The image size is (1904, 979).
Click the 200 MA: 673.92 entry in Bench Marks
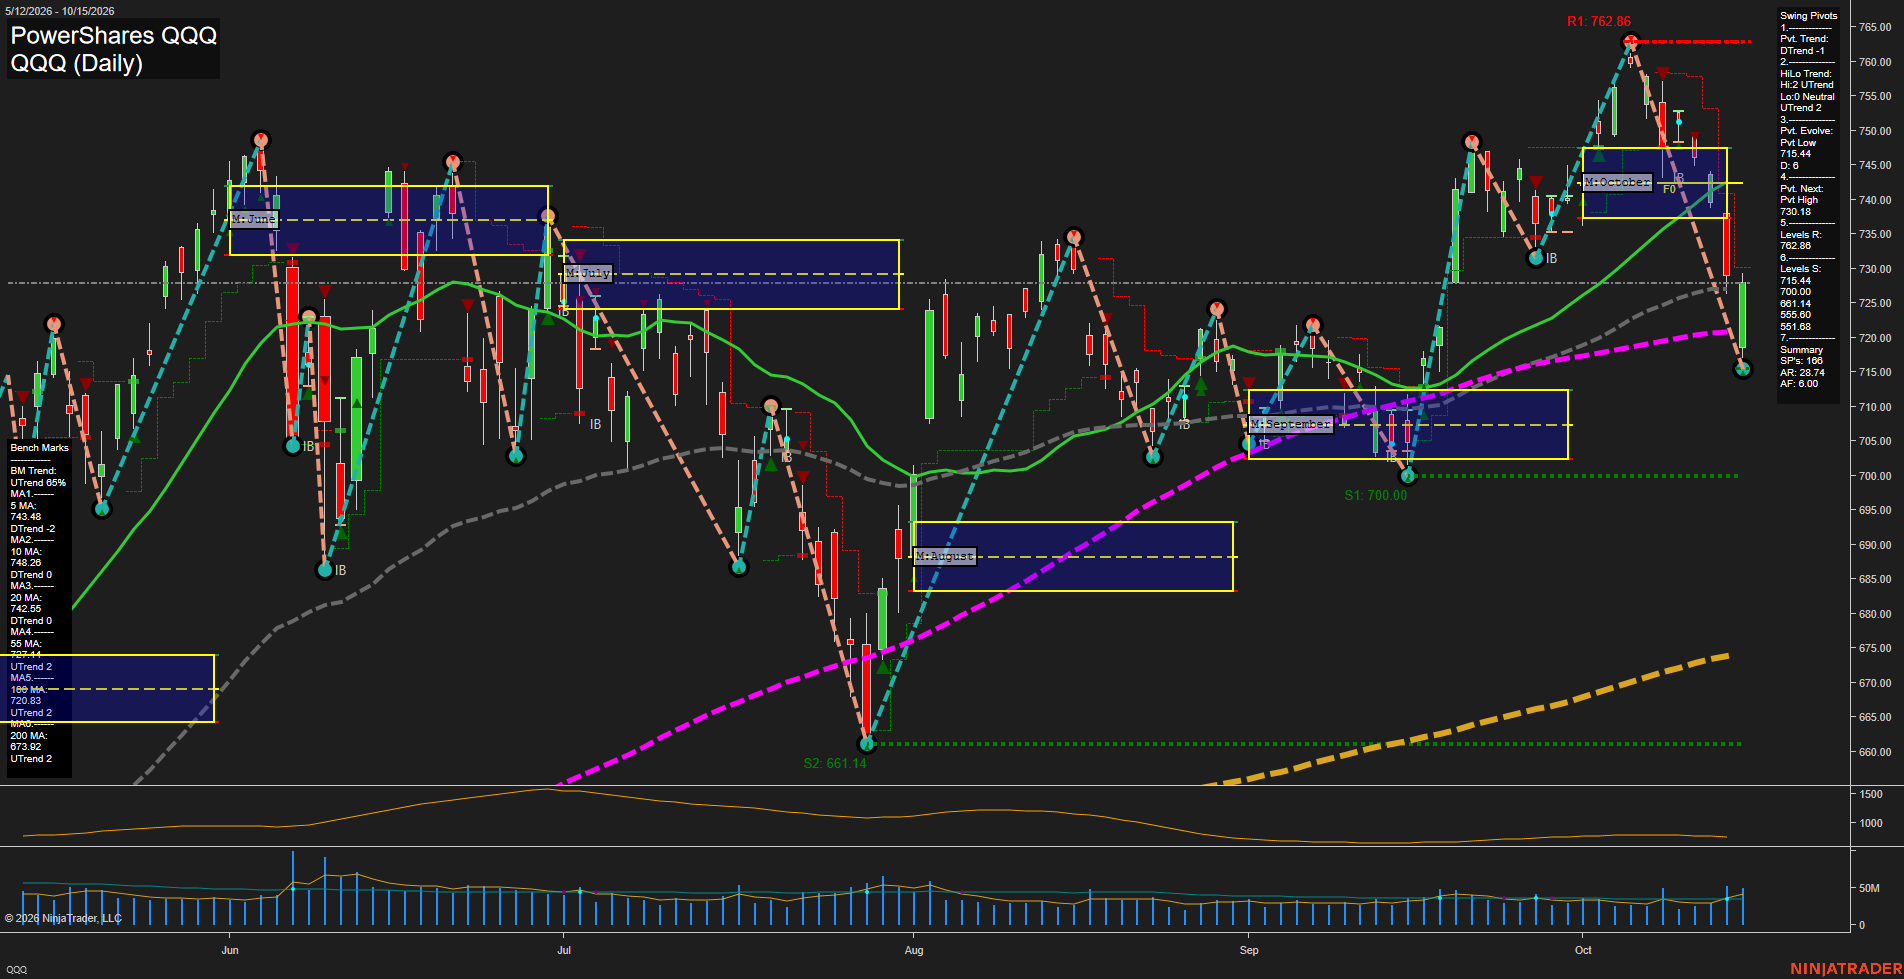pos(30,741)
